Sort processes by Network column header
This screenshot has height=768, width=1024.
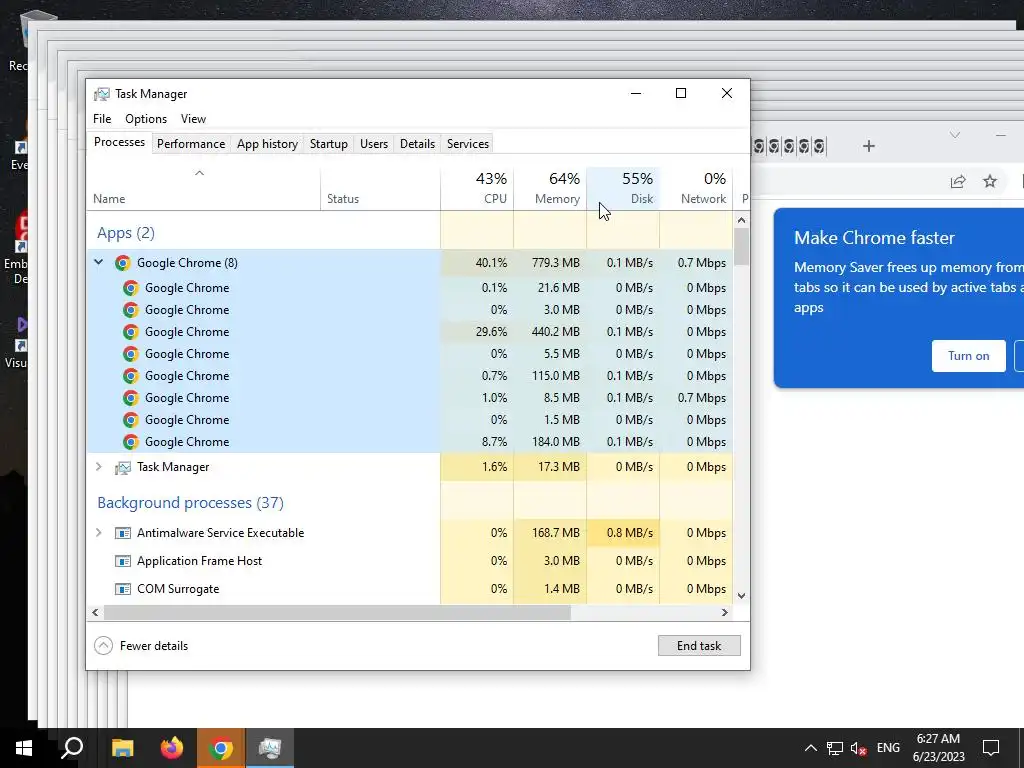[x=696, y=189]
